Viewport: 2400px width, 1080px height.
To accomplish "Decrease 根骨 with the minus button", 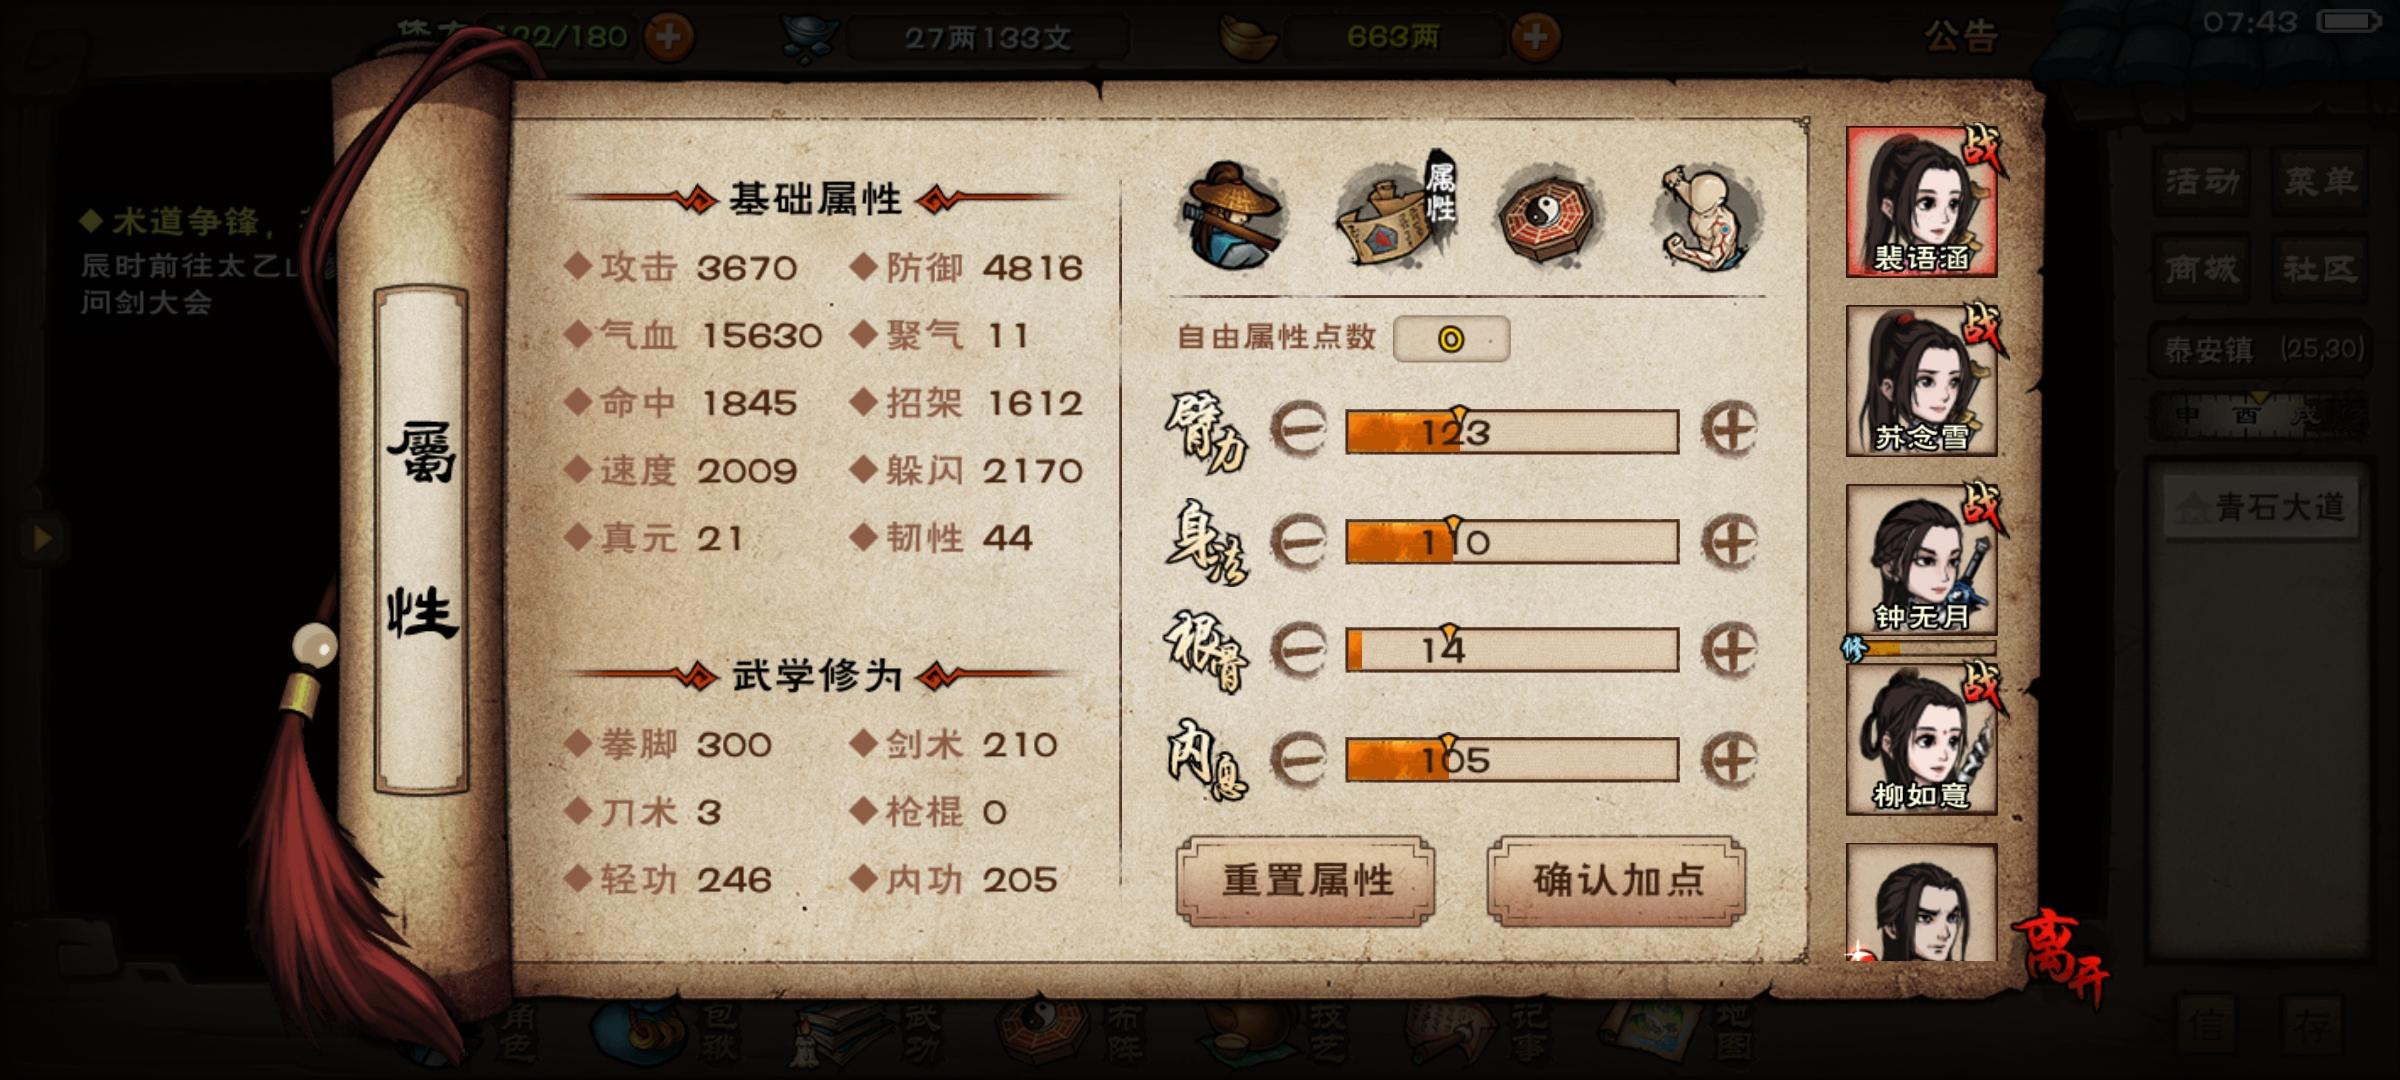I will [x=1298, y=650].
